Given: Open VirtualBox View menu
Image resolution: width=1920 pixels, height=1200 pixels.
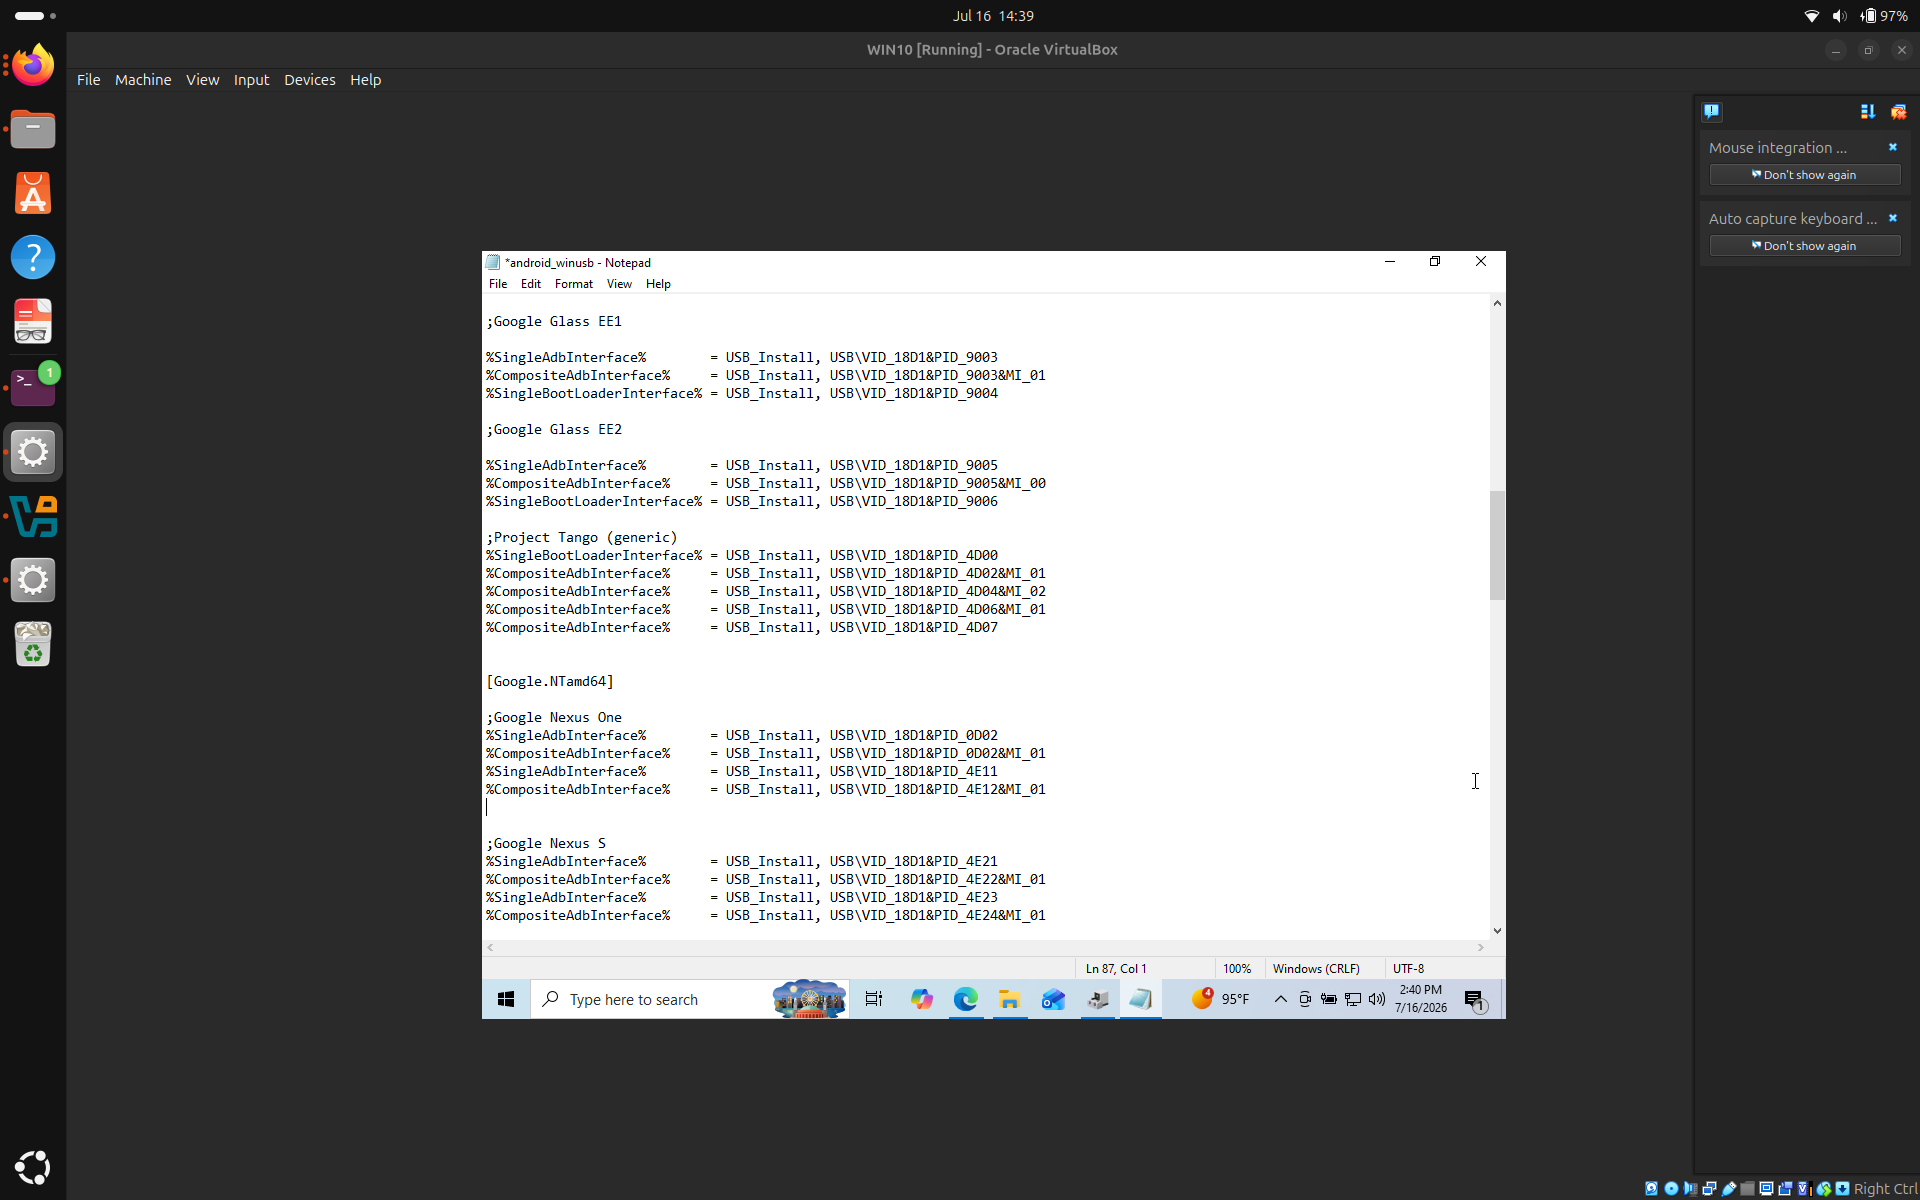Looking at the screenshot, I should tap(202, 80).
